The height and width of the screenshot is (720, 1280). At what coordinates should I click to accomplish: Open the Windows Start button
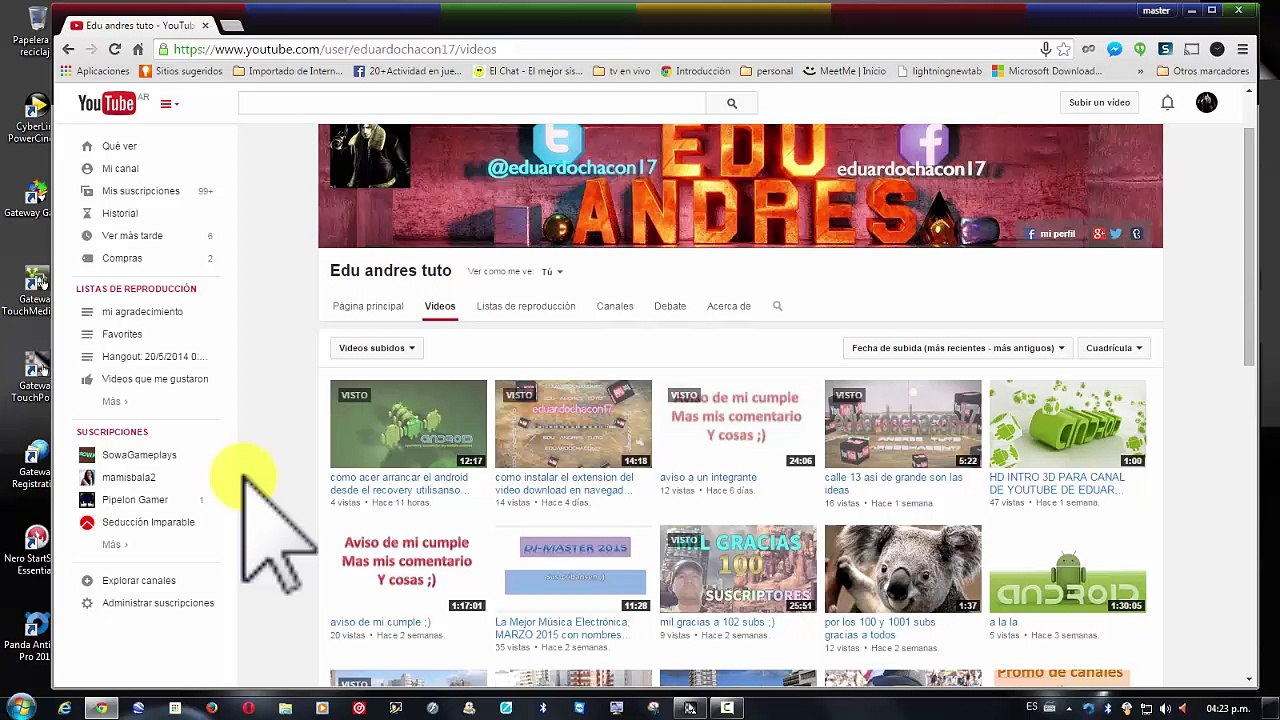pyautogui.click(x=21, y=708)
